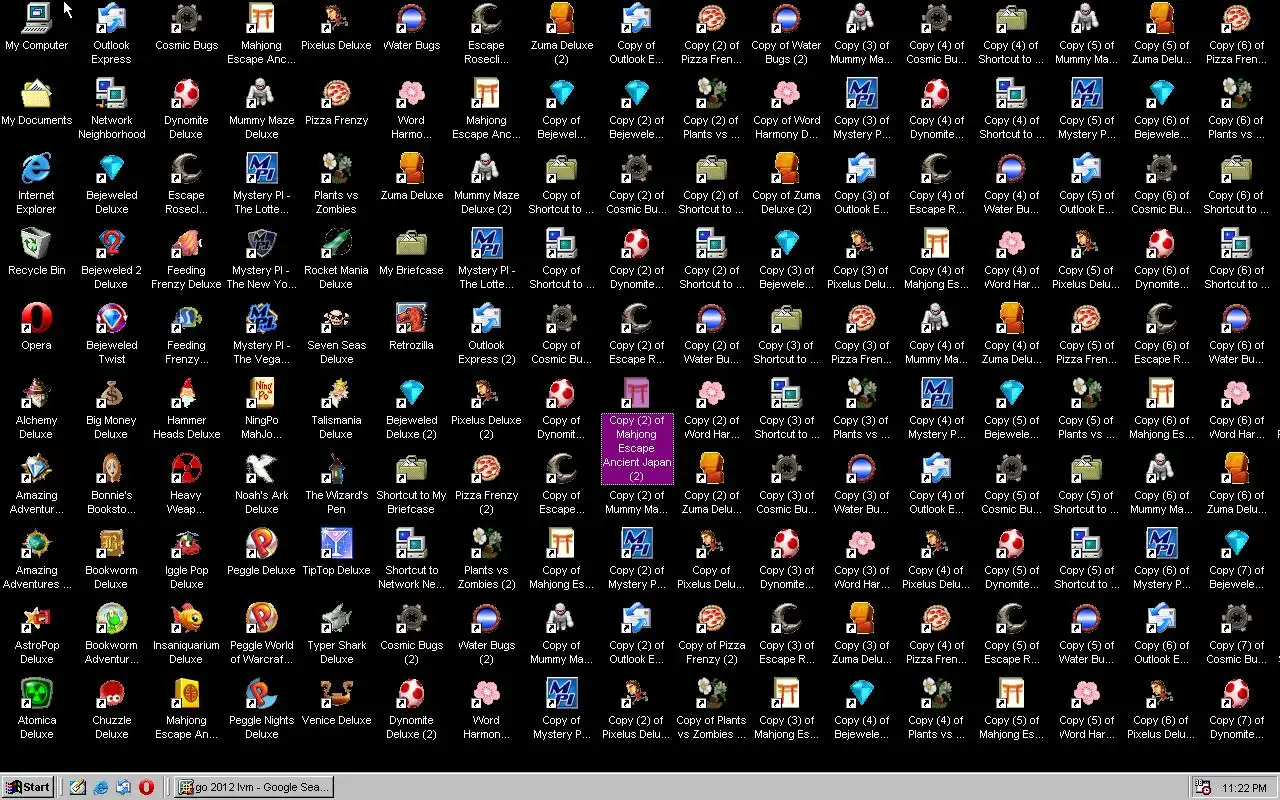
Task: Select the Noah's Ark Deluxe icon
Action: coord(262,485)
